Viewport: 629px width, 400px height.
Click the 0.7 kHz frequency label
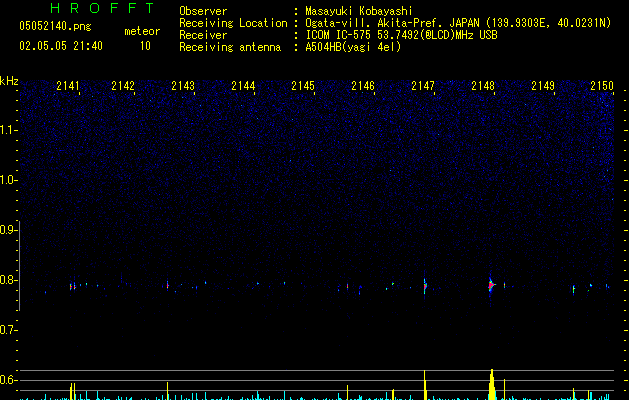[x=8, y=330]
